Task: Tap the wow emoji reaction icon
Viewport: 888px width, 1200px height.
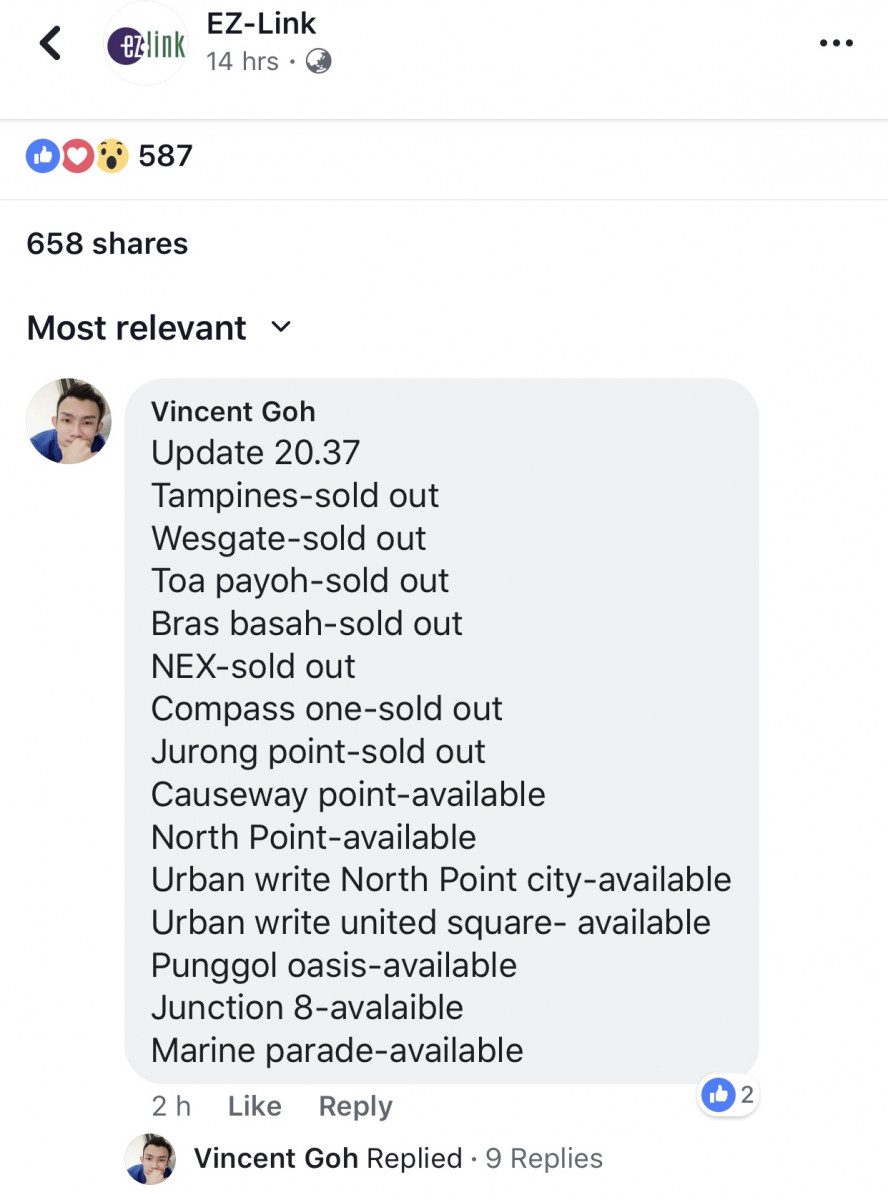Action: (111, 155)
